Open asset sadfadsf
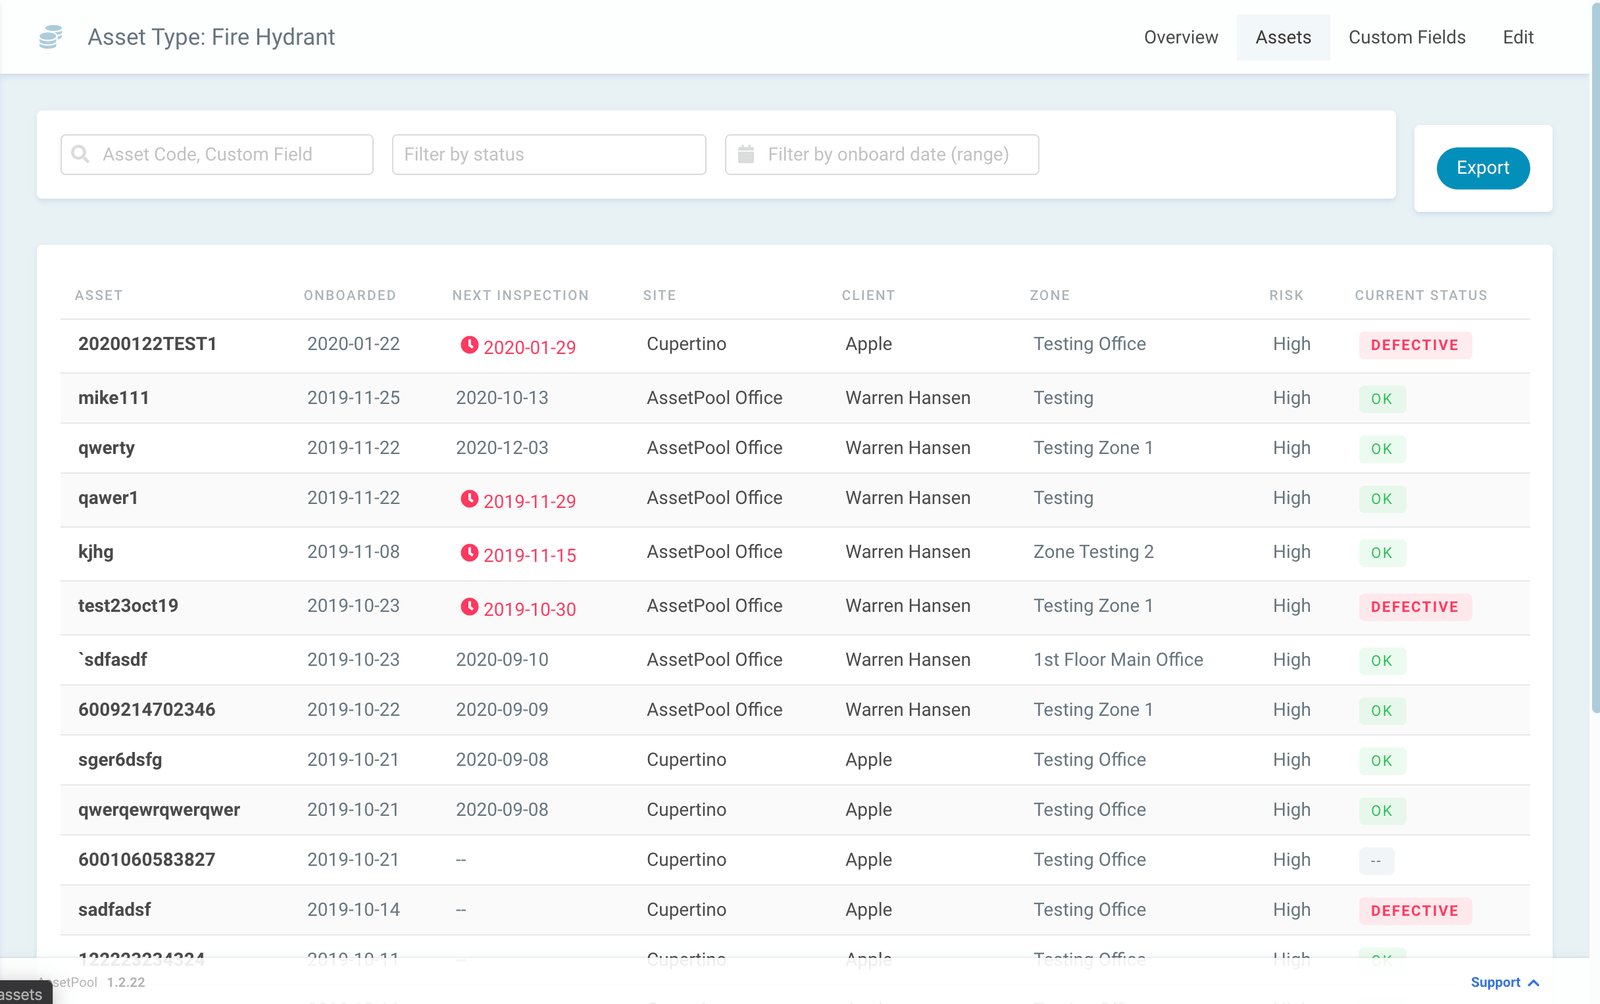The image size is (1600, 1004). (115, 910)
